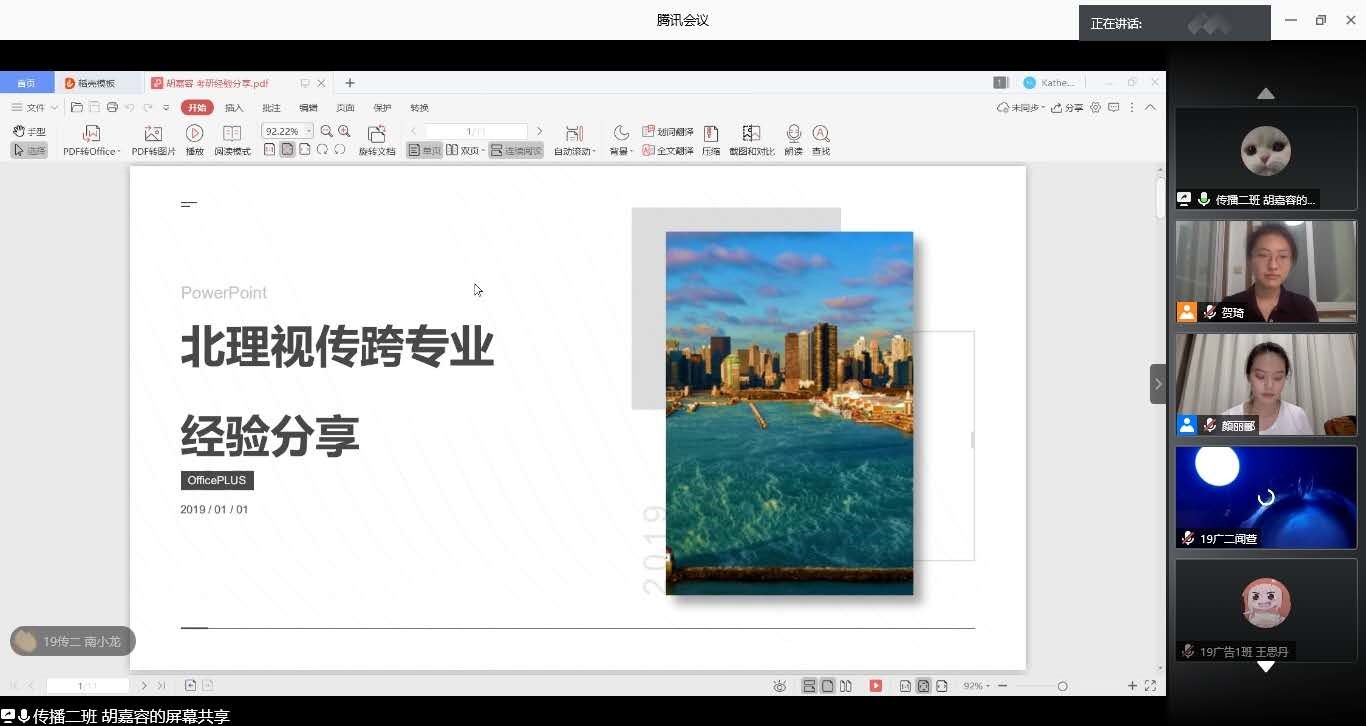
Task: Toggle 手型 hand tool mode
Action: [29, 131]
